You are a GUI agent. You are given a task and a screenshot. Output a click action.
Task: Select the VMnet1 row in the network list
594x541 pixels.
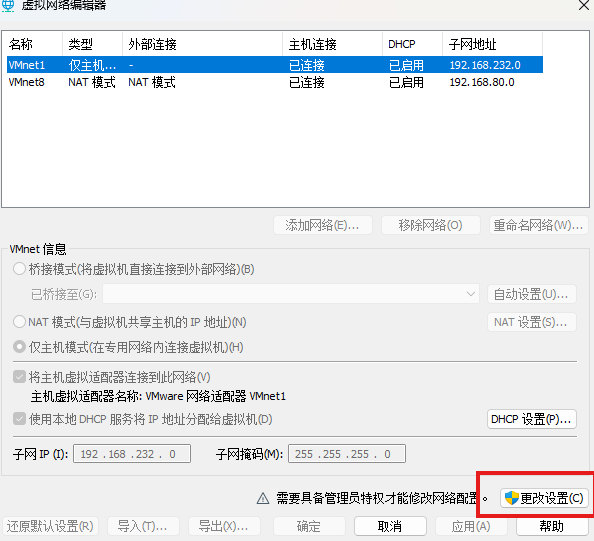275,65
